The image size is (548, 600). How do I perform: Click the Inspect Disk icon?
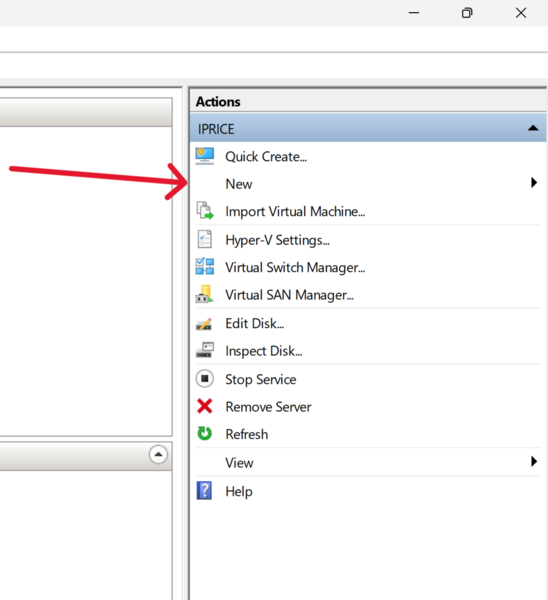click(205, 350)
